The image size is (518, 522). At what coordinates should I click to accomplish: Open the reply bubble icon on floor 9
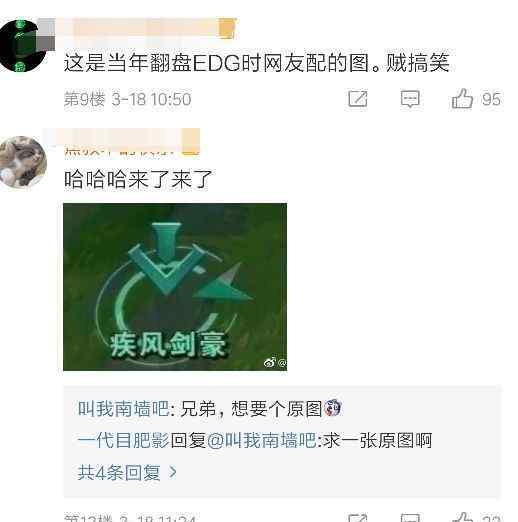click(410, 99)
